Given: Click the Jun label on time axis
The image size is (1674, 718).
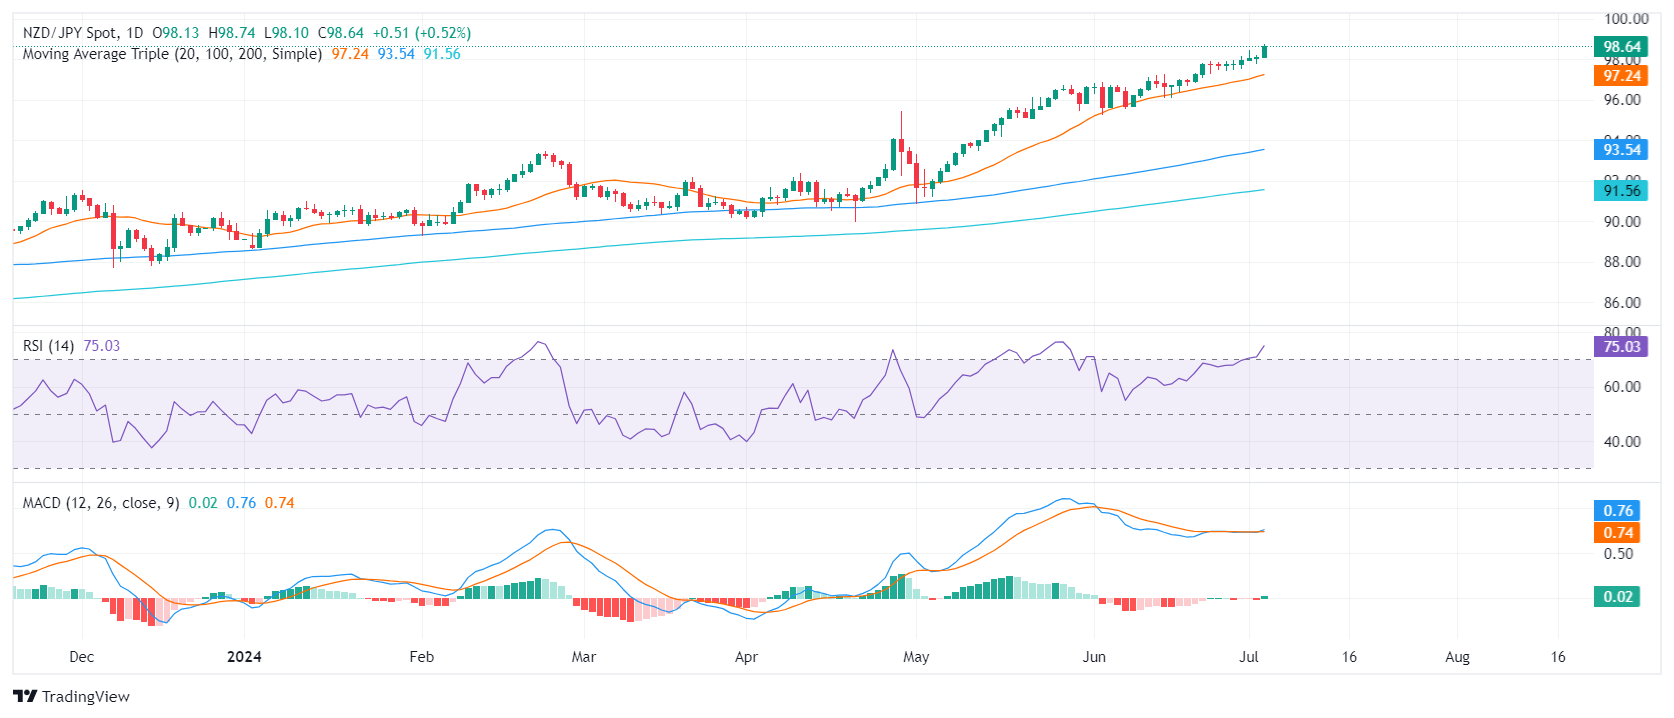Looking at the screenshot, I should [x=1094, y=657].
